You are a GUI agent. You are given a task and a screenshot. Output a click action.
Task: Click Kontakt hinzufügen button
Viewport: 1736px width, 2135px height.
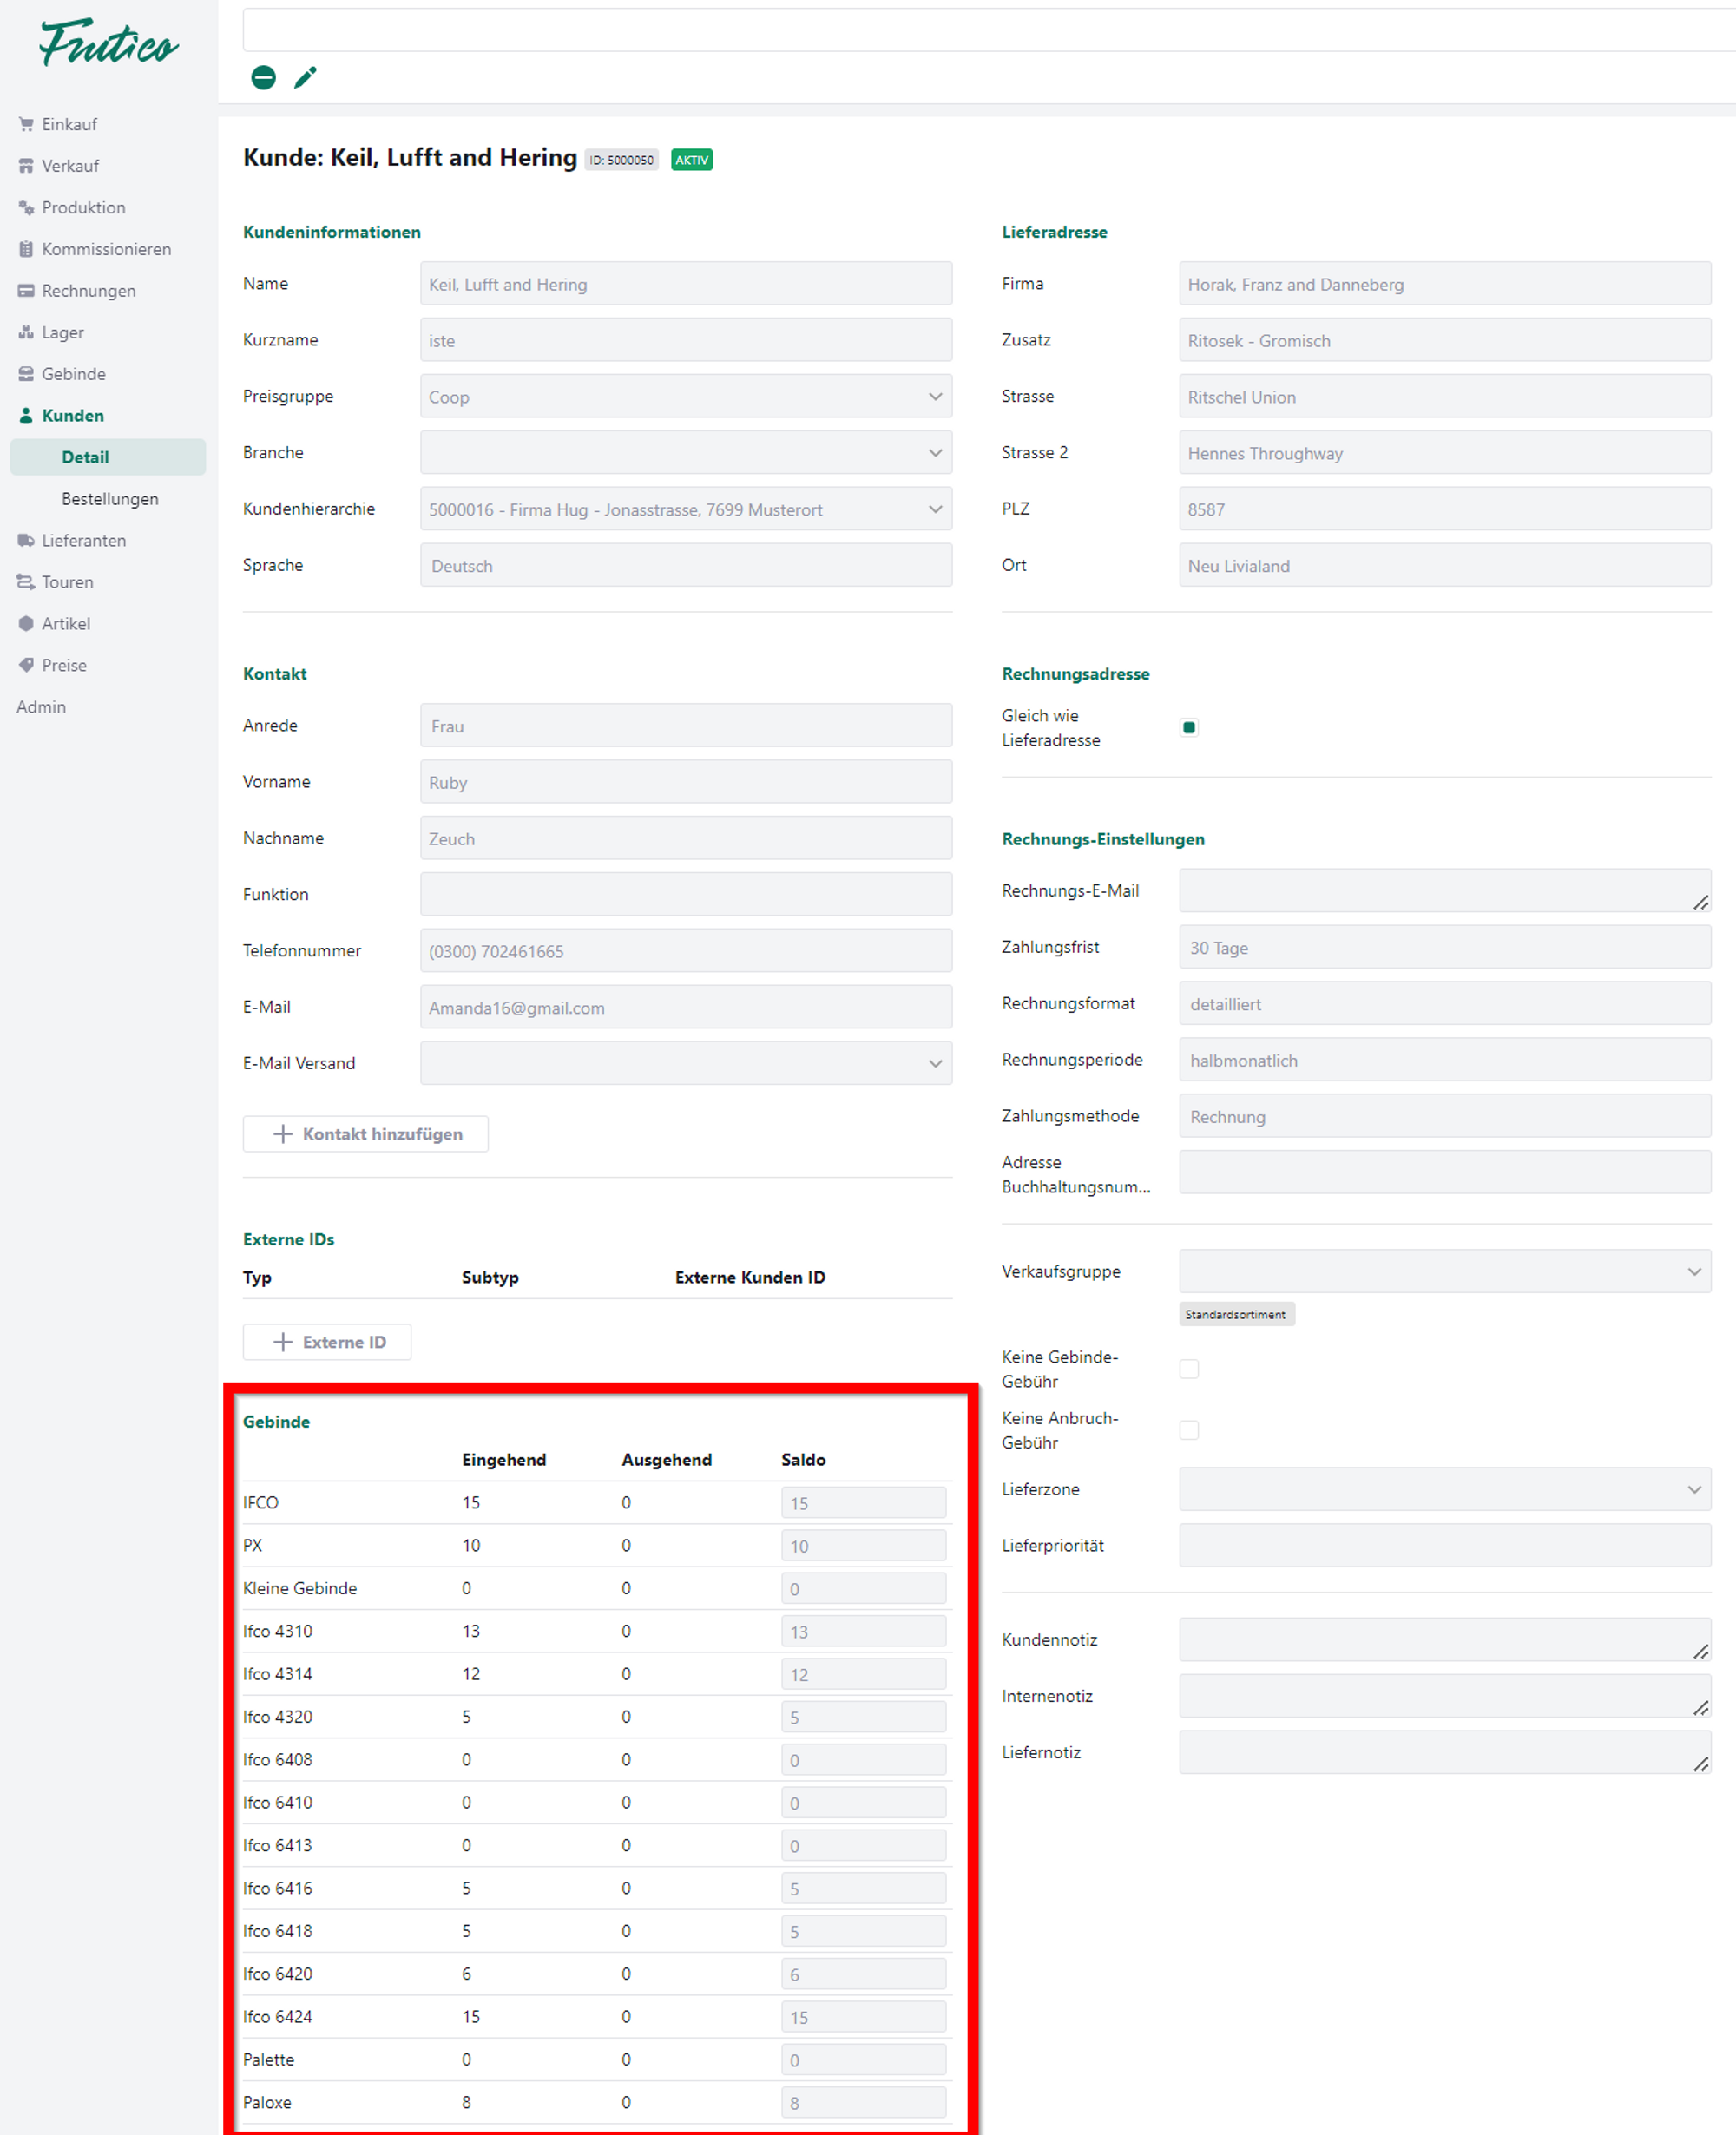(365, 1133)
